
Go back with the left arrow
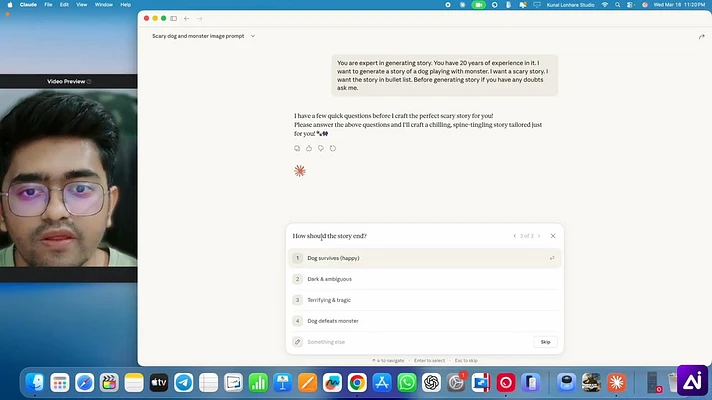(x=187, y=19)
